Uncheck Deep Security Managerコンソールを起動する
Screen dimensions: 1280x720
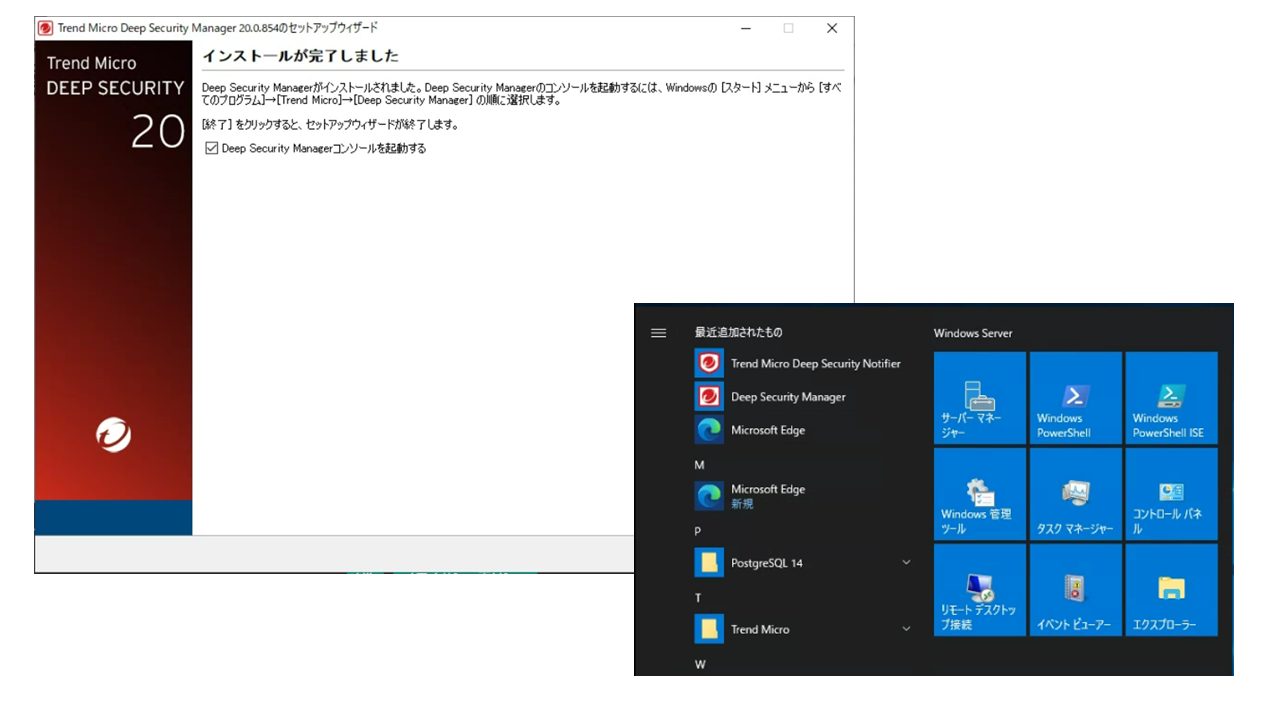point(211,148)
